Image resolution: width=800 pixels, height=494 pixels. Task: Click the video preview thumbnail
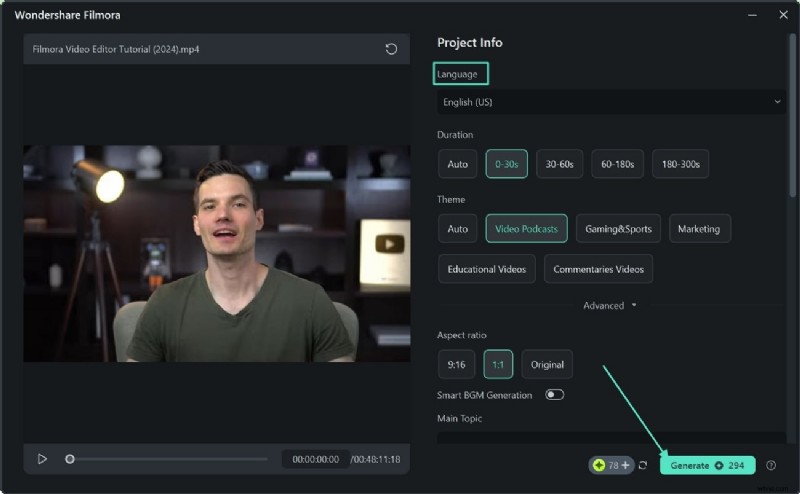(217, 254)
